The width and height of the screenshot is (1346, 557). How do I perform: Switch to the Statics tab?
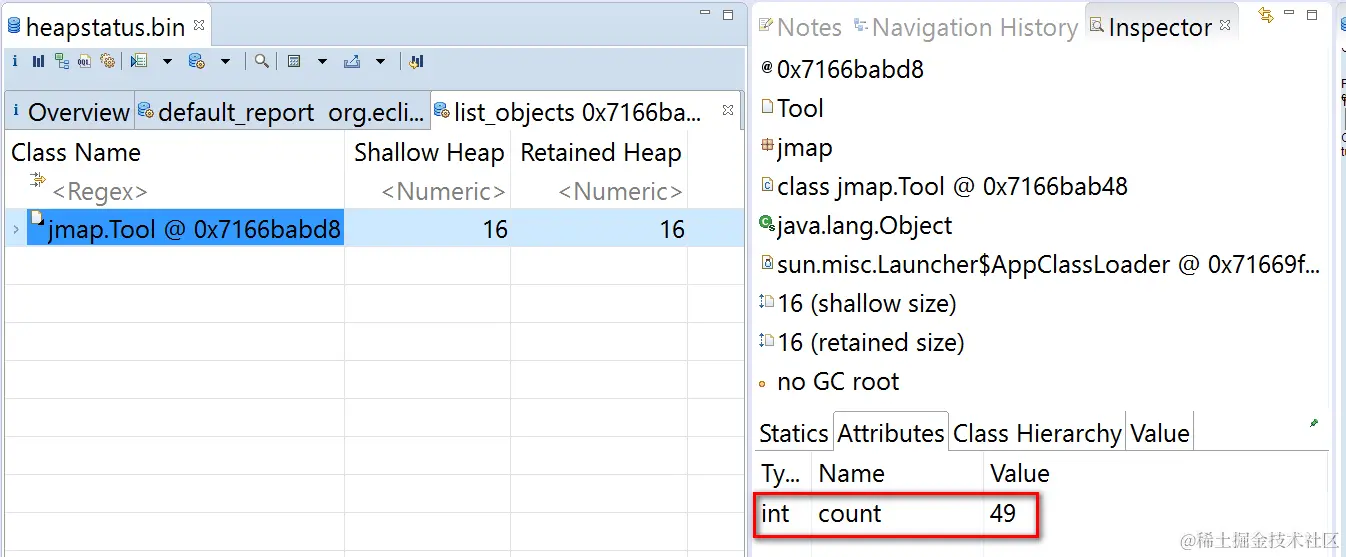pyautogui.click(x=793, y=433)
